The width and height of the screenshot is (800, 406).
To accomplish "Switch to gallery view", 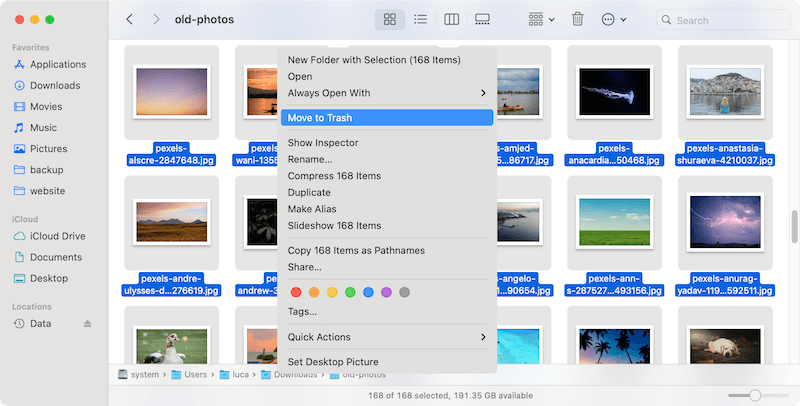I will tap(482, 19).
